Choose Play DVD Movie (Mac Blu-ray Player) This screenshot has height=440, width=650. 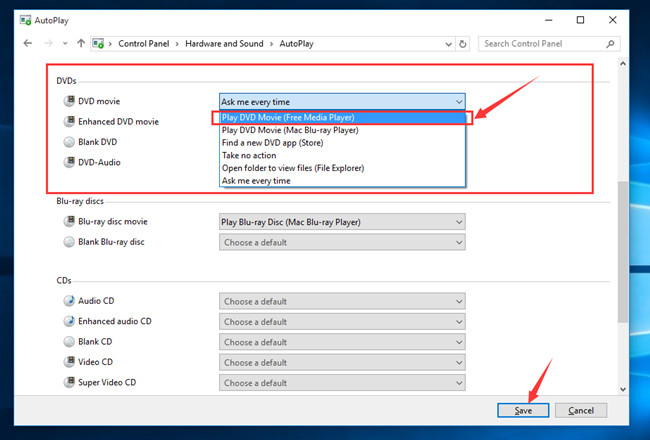point(340,130)
